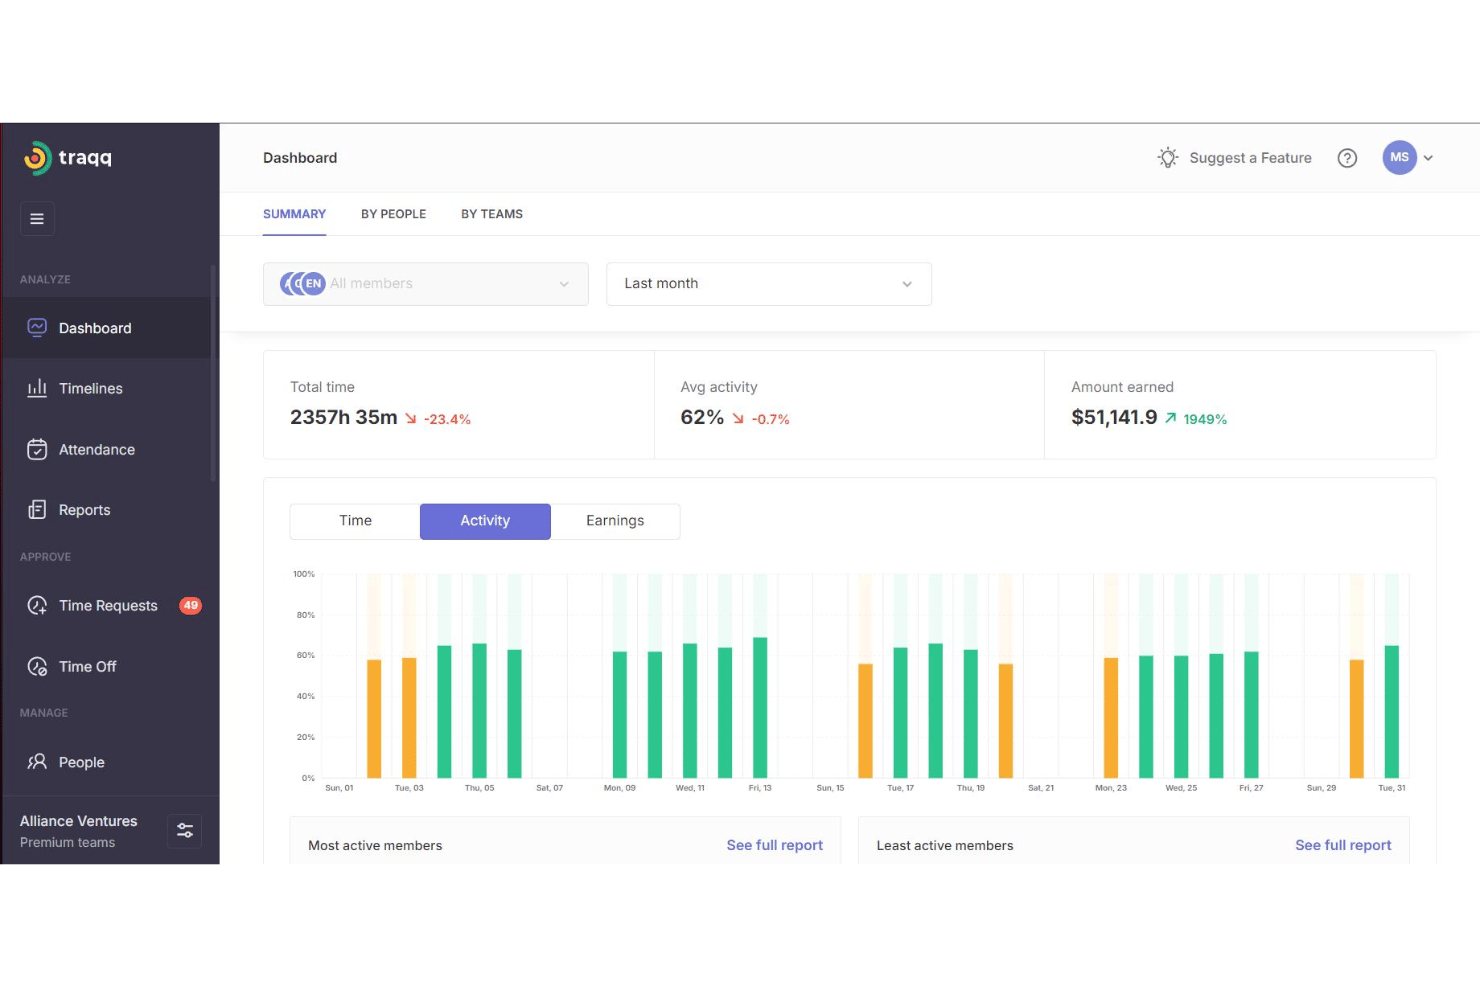Click the red 49 notification badge

click(190, 605)
